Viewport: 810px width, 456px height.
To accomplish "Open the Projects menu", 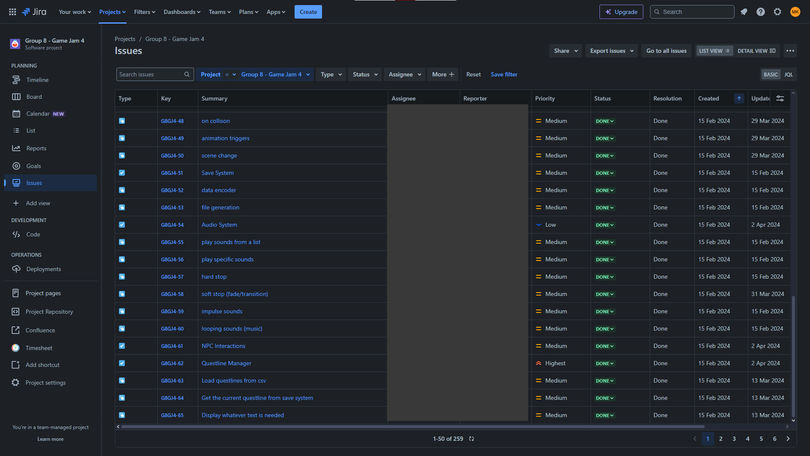I will [x=112, y=12].
